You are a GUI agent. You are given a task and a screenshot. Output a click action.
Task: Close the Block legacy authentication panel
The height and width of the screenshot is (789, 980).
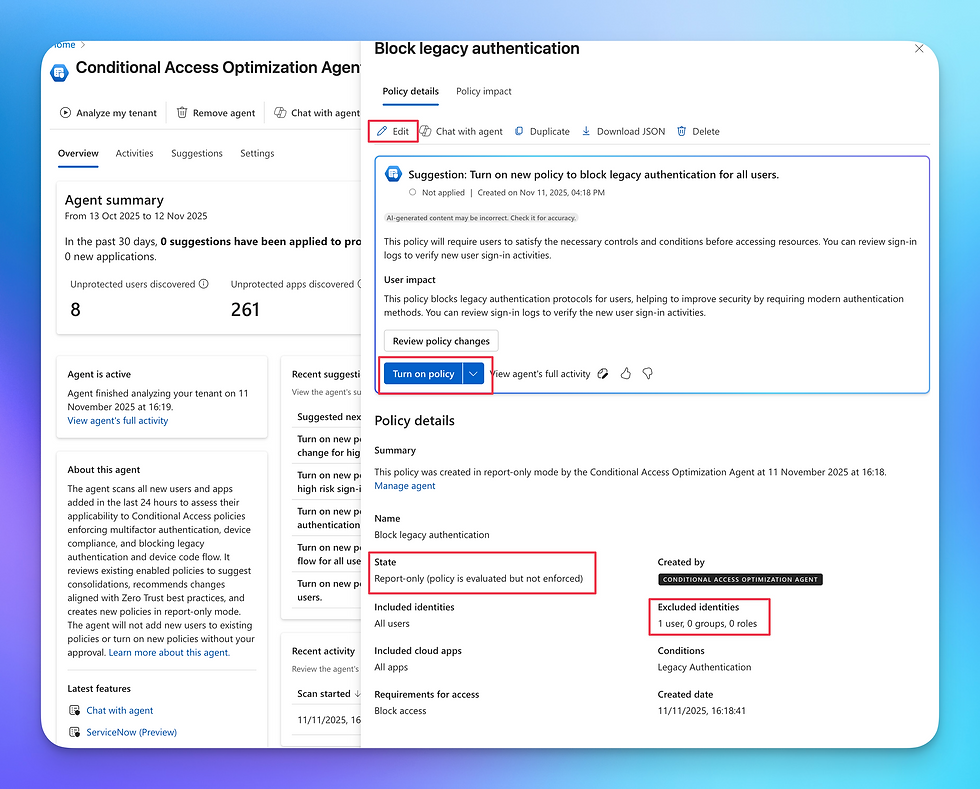(x=919, y=49)
